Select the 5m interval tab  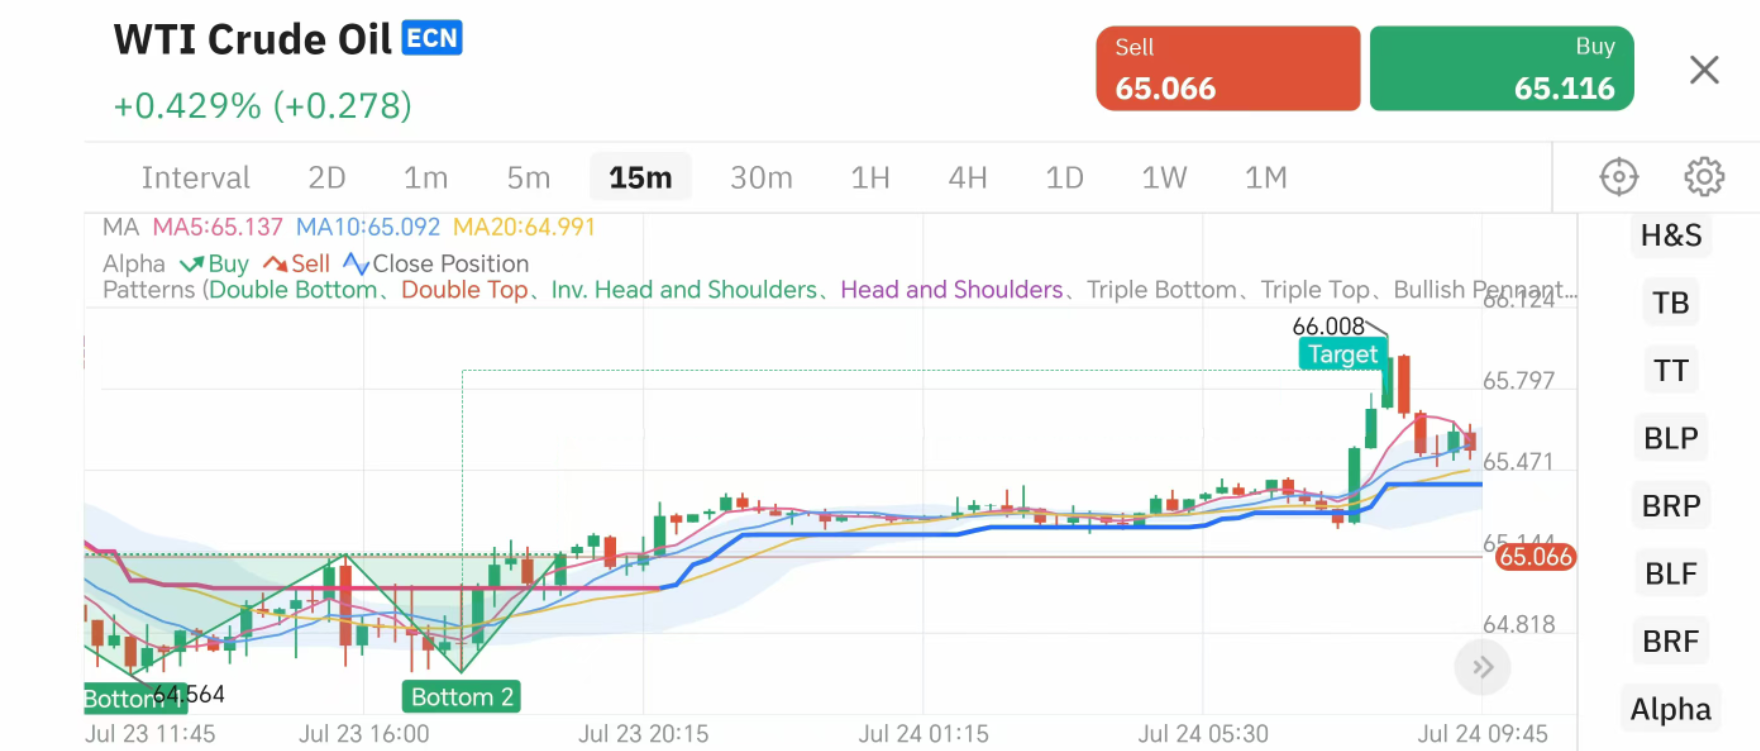pos(528,178)
